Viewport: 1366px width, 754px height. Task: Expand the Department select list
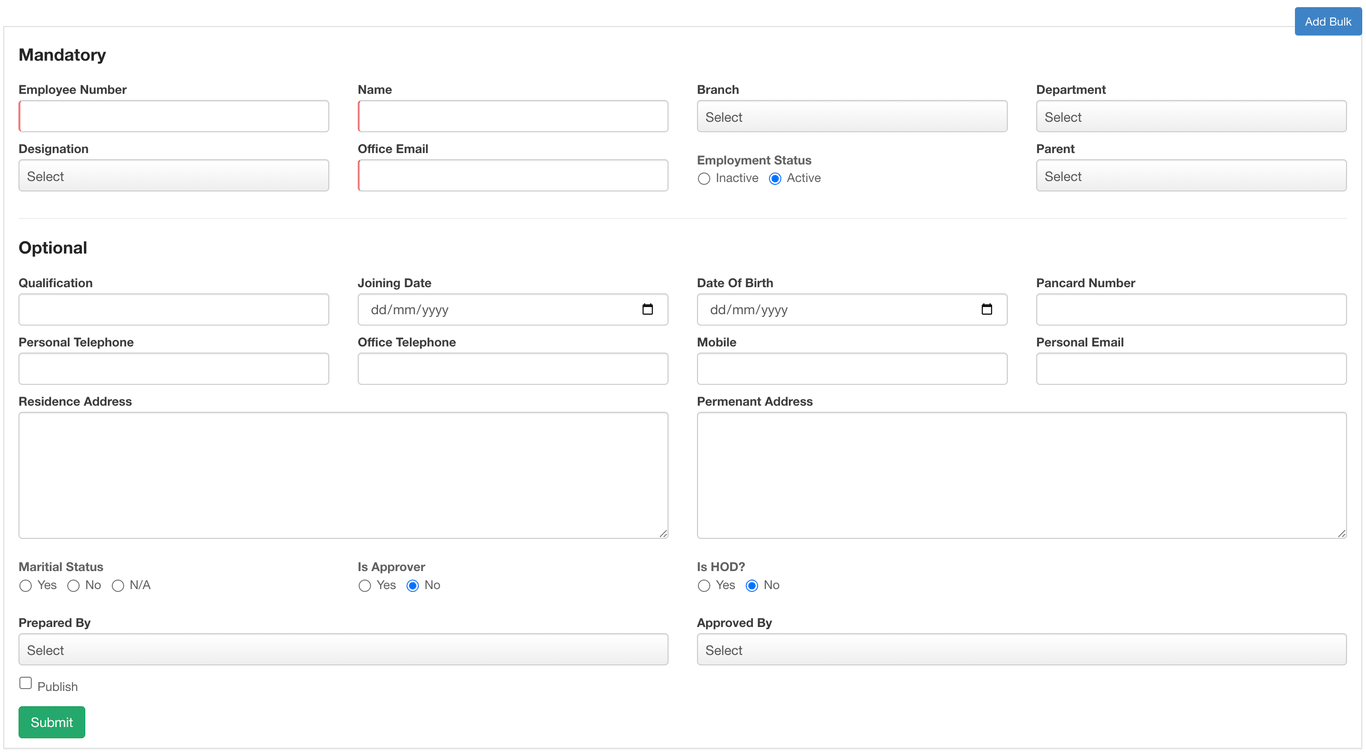1191,116
